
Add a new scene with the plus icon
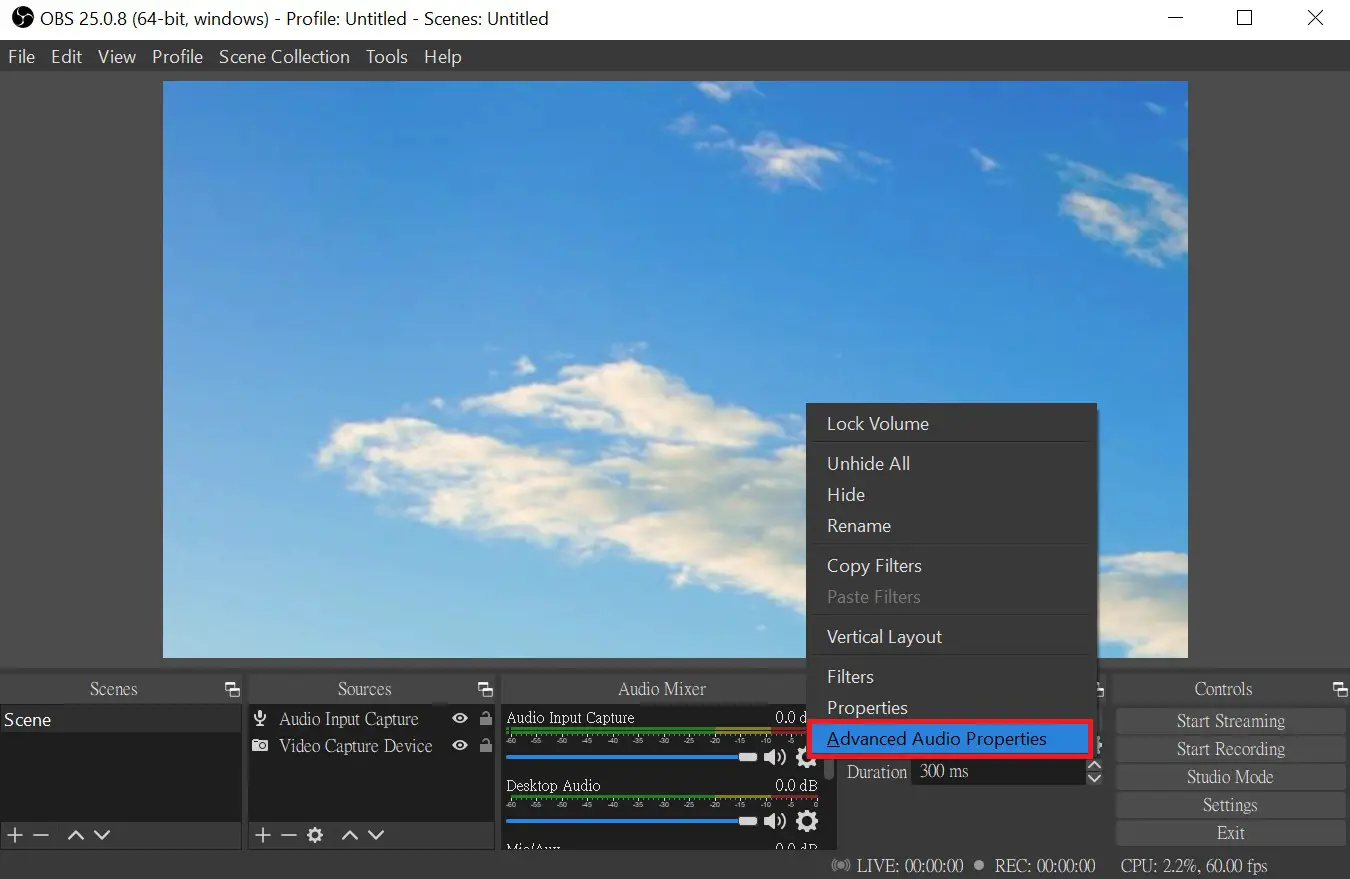point(14,835)
